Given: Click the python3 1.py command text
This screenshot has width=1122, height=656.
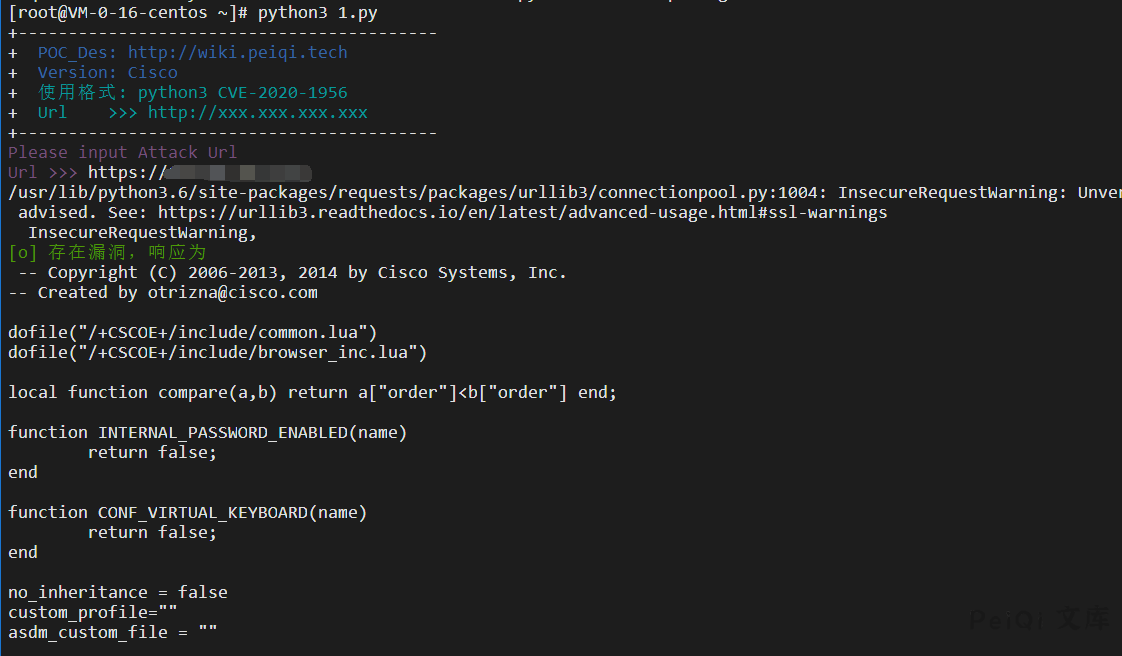Looking at the screenshot, I should pos(317,13).
